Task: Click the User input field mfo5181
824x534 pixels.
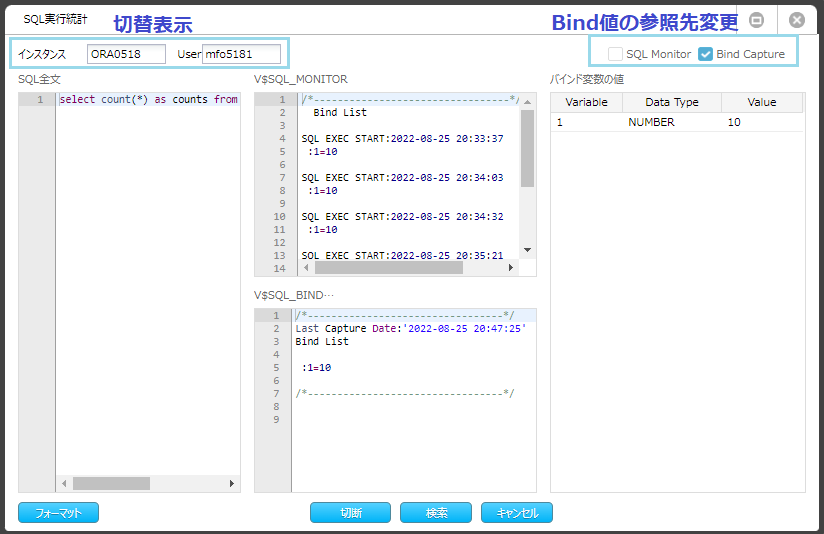Action: click(x=241, y=54)
